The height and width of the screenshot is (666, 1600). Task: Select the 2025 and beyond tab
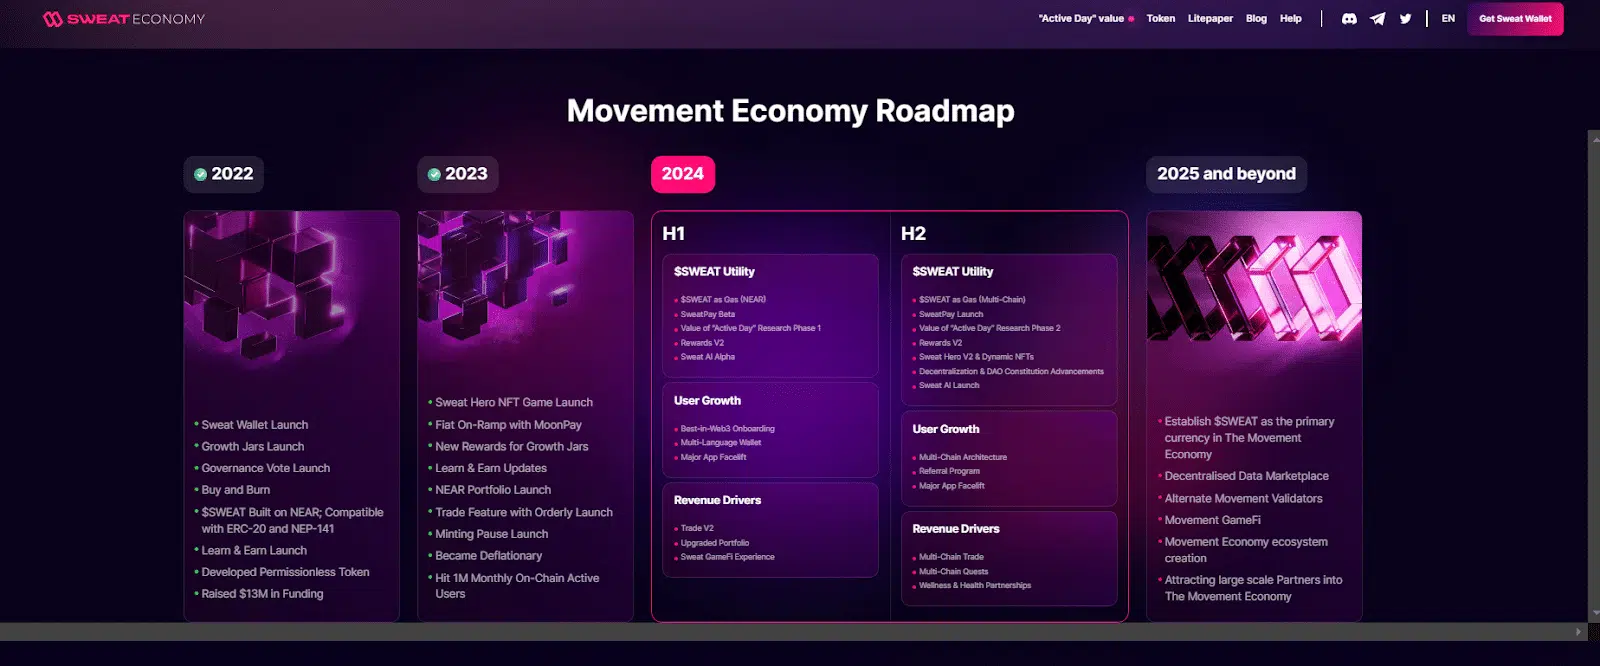click(1226, 174)
